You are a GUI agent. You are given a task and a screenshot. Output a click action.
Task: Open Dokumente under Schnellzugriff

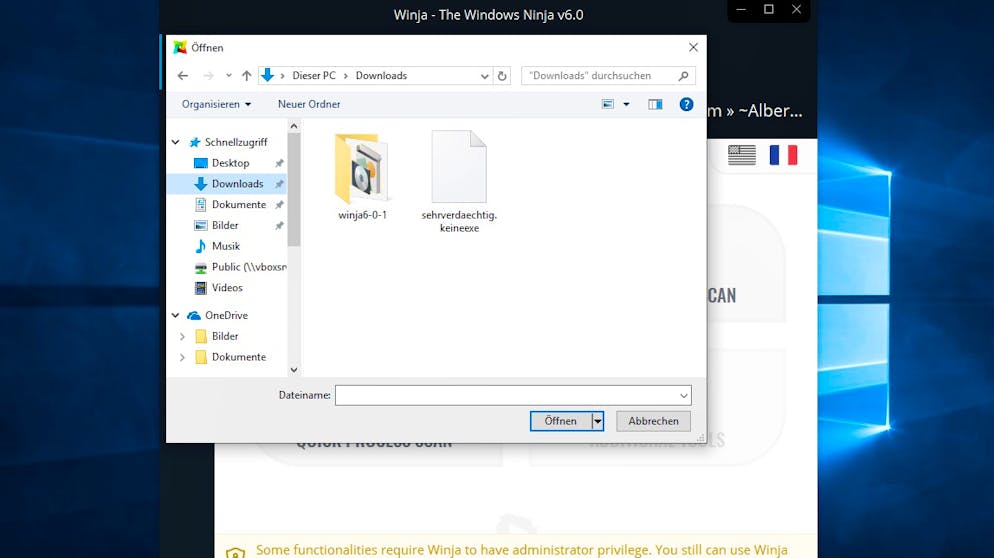[238, 205]
